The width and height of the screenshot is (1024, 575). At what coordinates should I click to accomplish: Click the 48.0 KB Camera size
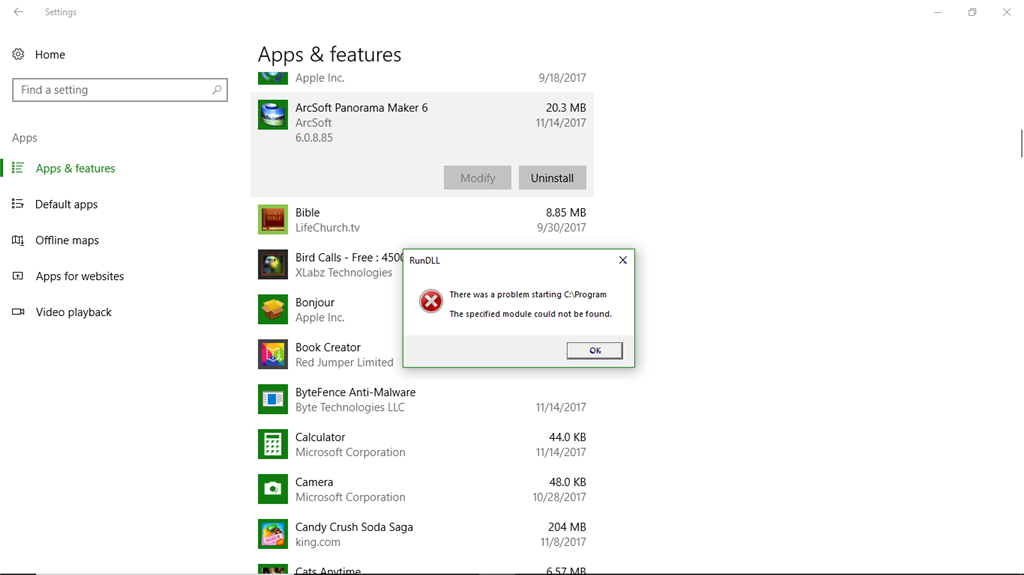tap(567, 482)
